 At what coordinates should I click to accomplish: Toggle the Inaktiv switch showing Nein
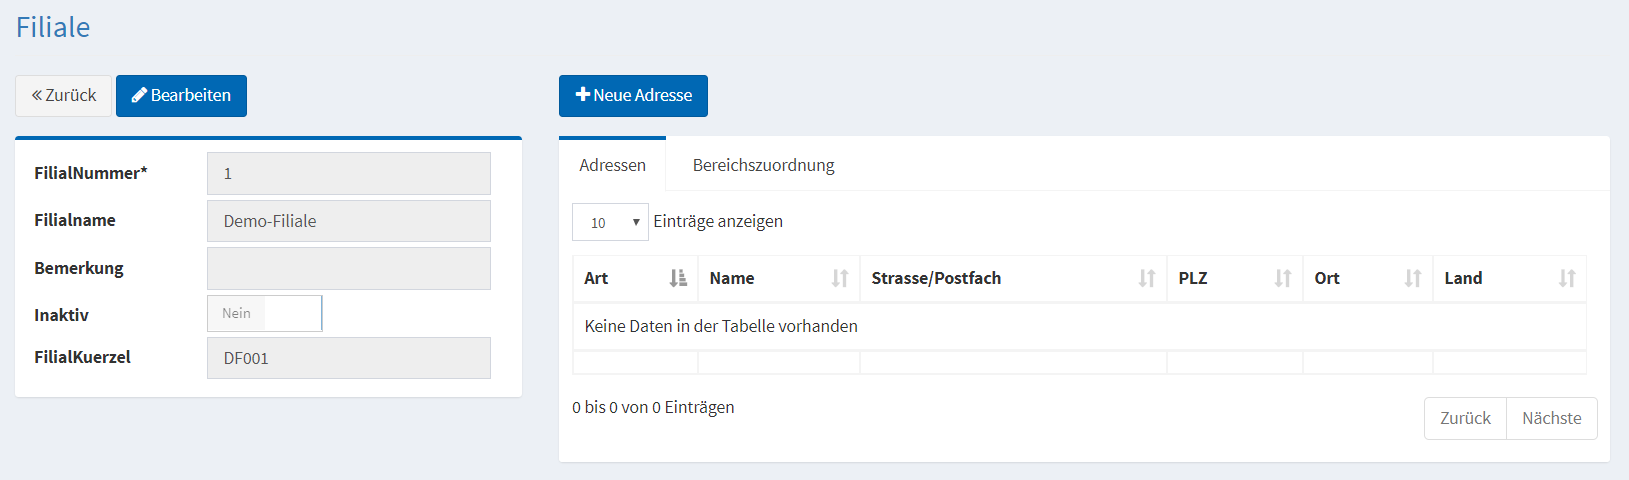265,313
